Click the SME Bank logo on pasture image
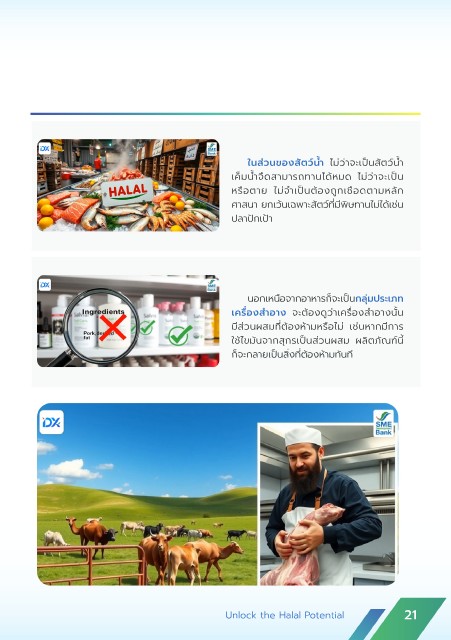Viewport: 451px width, 640px height. pyautogui.click(x=383, y=424)
